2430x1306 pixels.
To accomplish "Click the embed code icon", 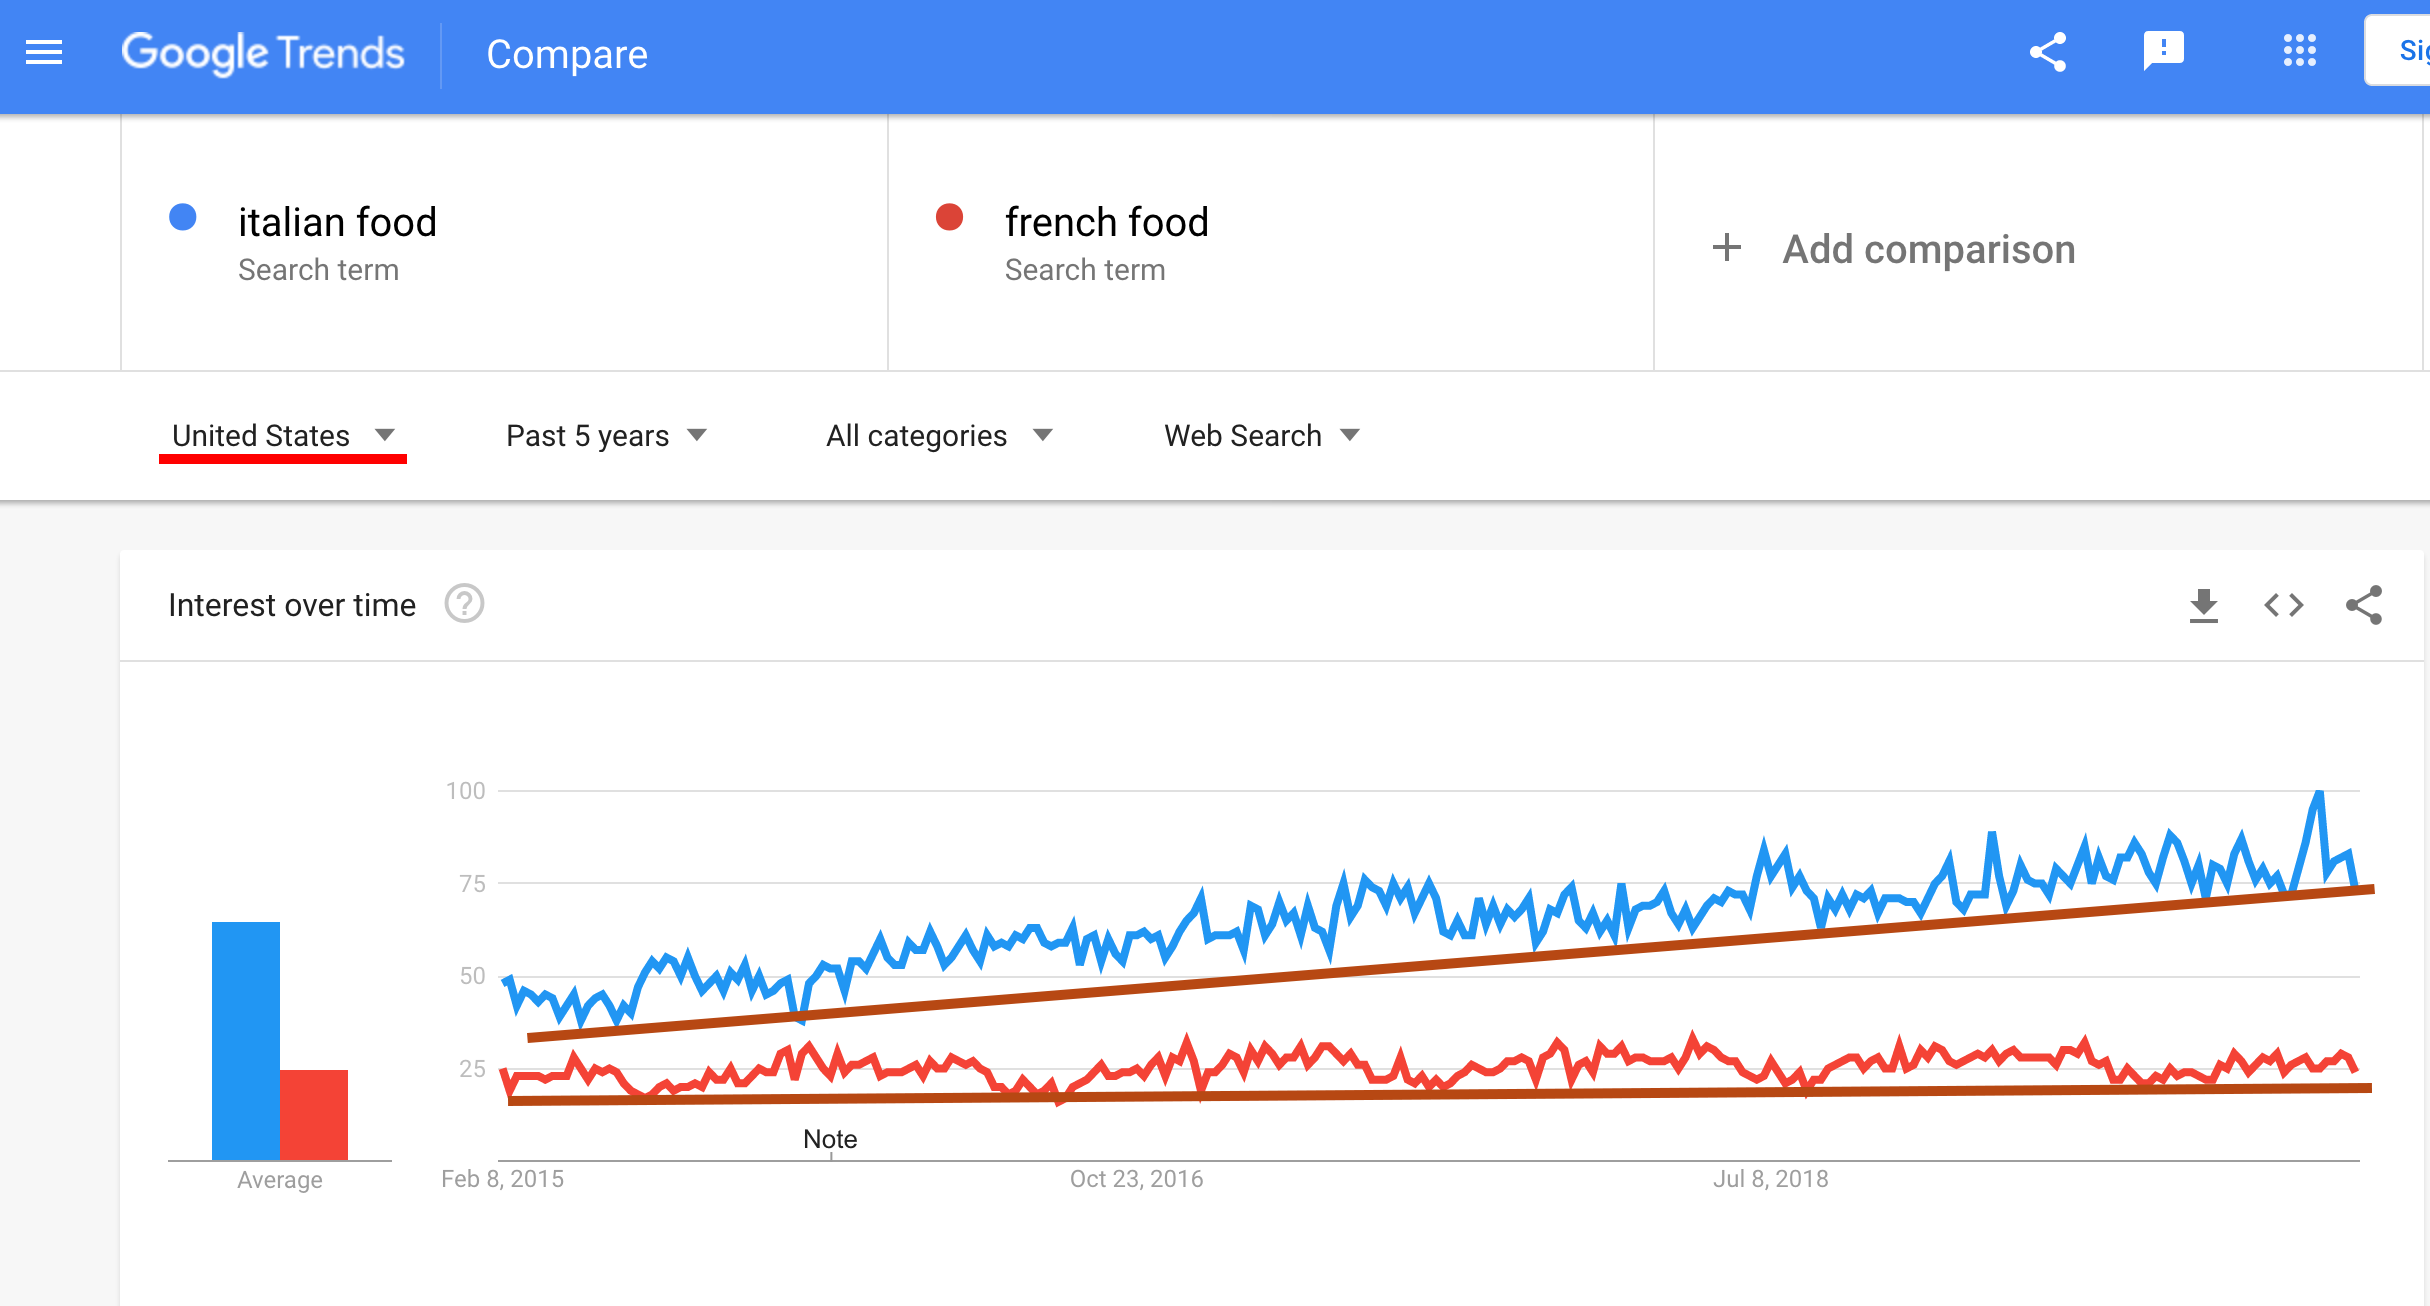I will (2284, 605).
